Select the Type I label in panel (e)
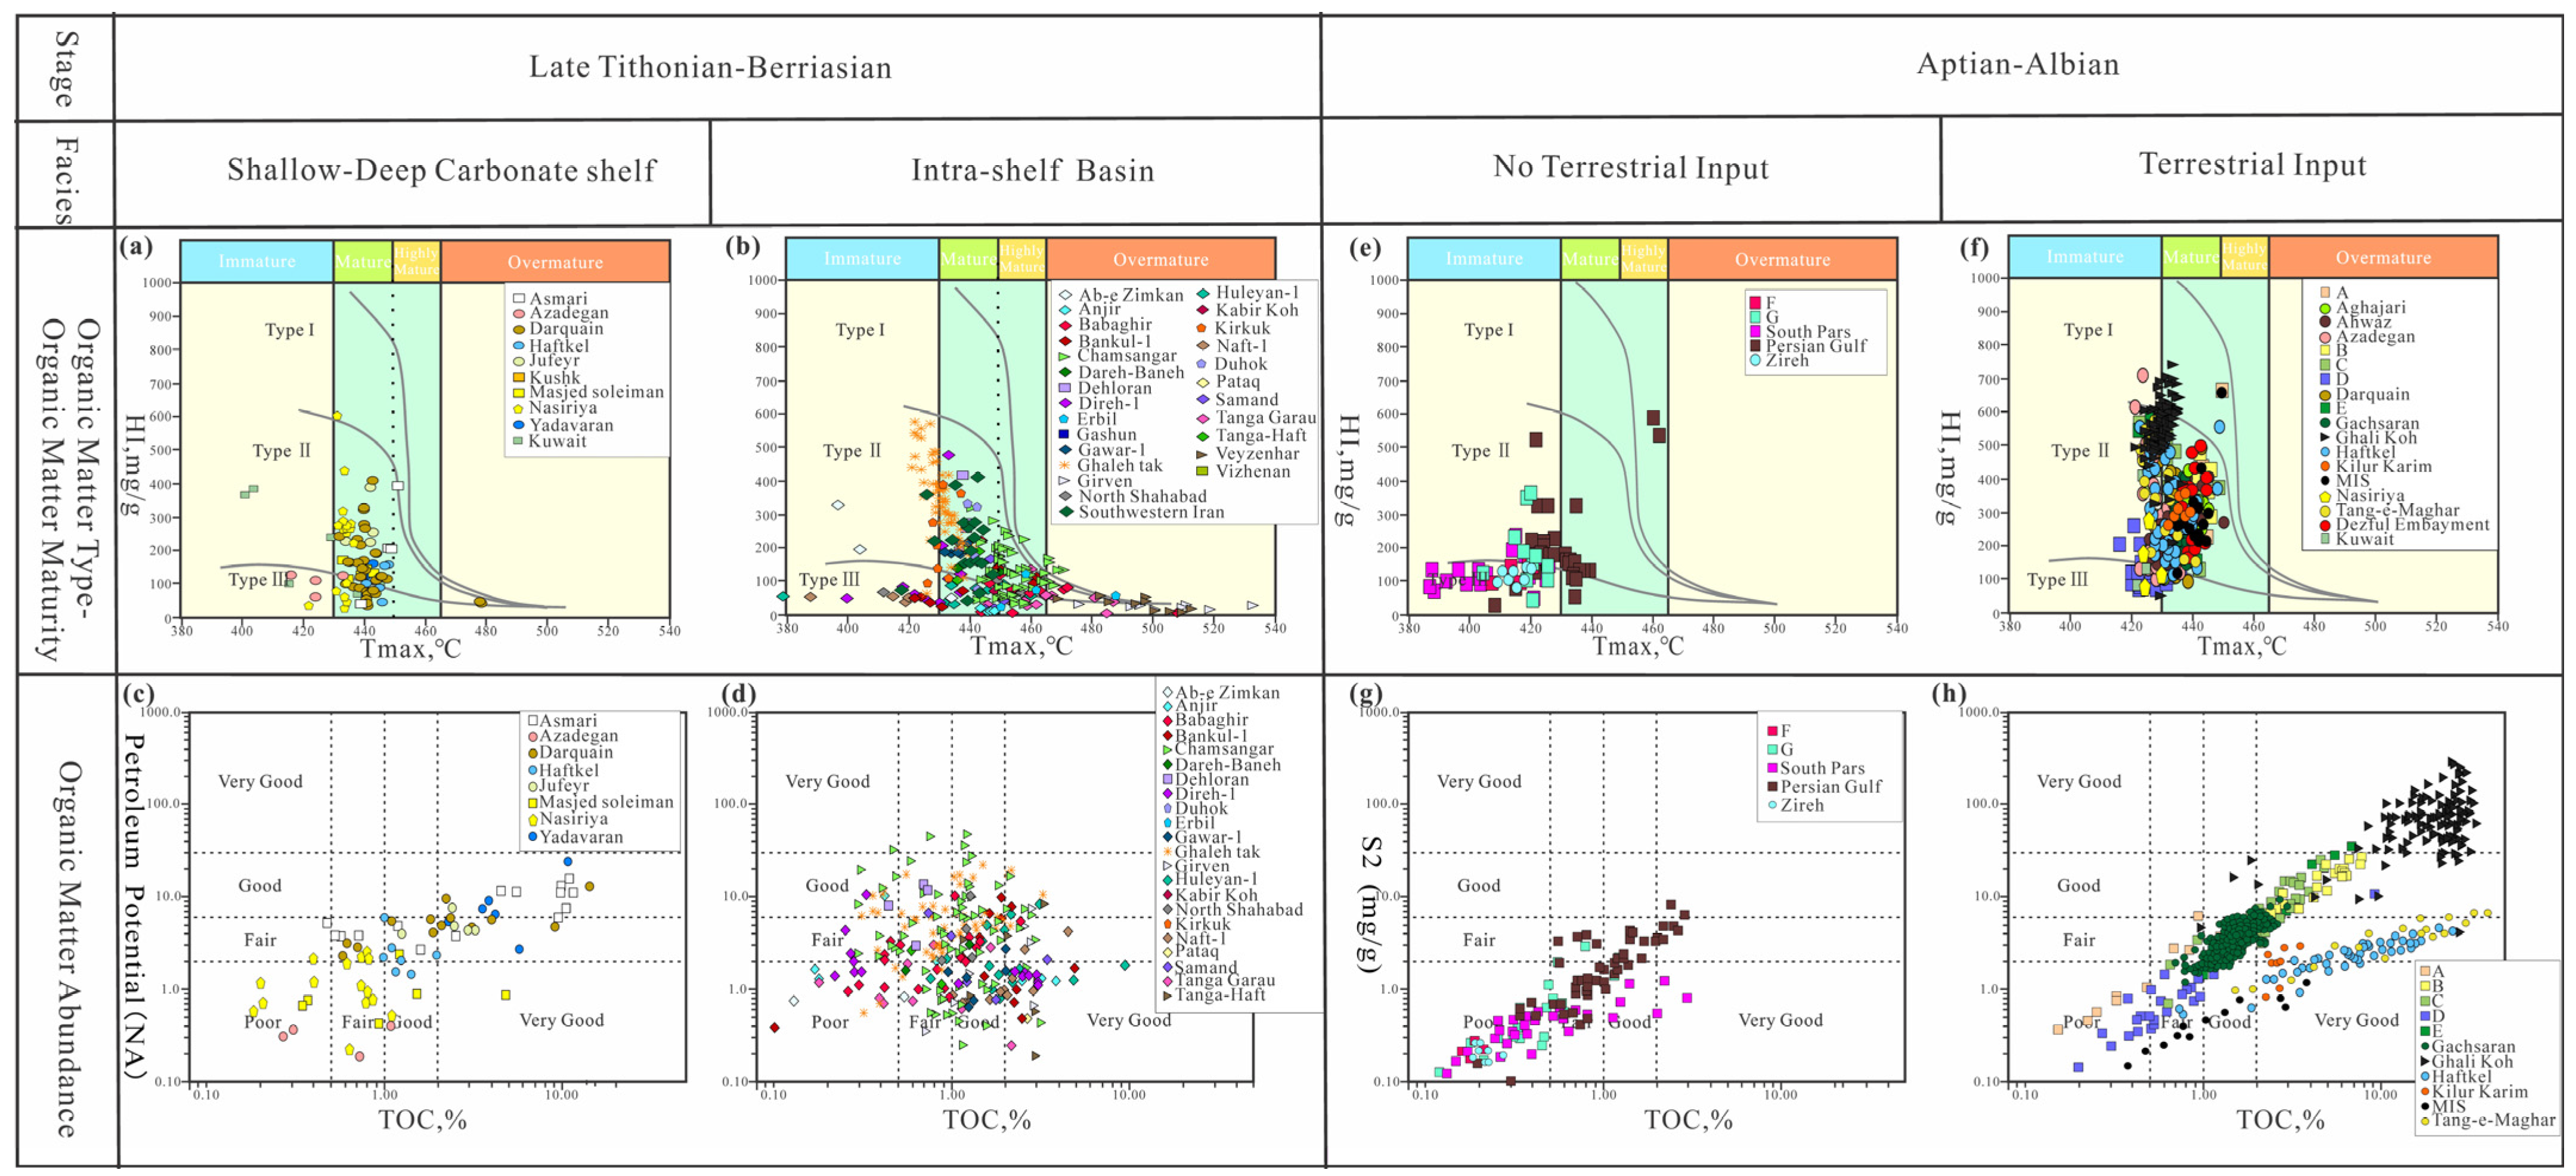This screenshot has width=2576, height=1176. pos(1488,330)
